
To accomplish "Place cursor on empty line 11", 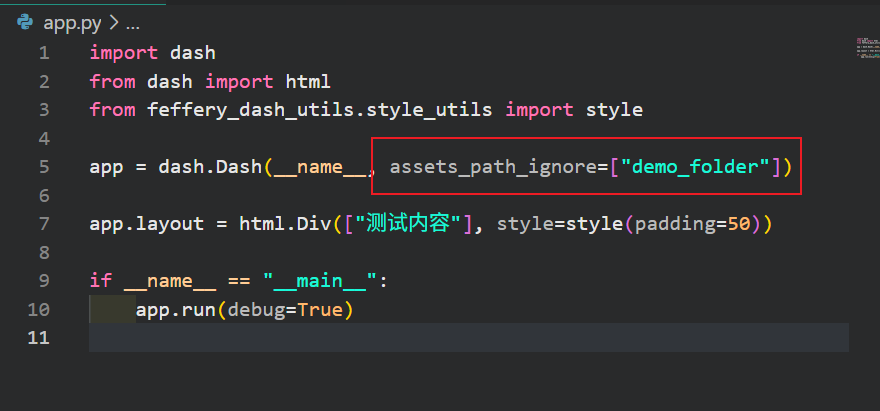I will [469, 337].
